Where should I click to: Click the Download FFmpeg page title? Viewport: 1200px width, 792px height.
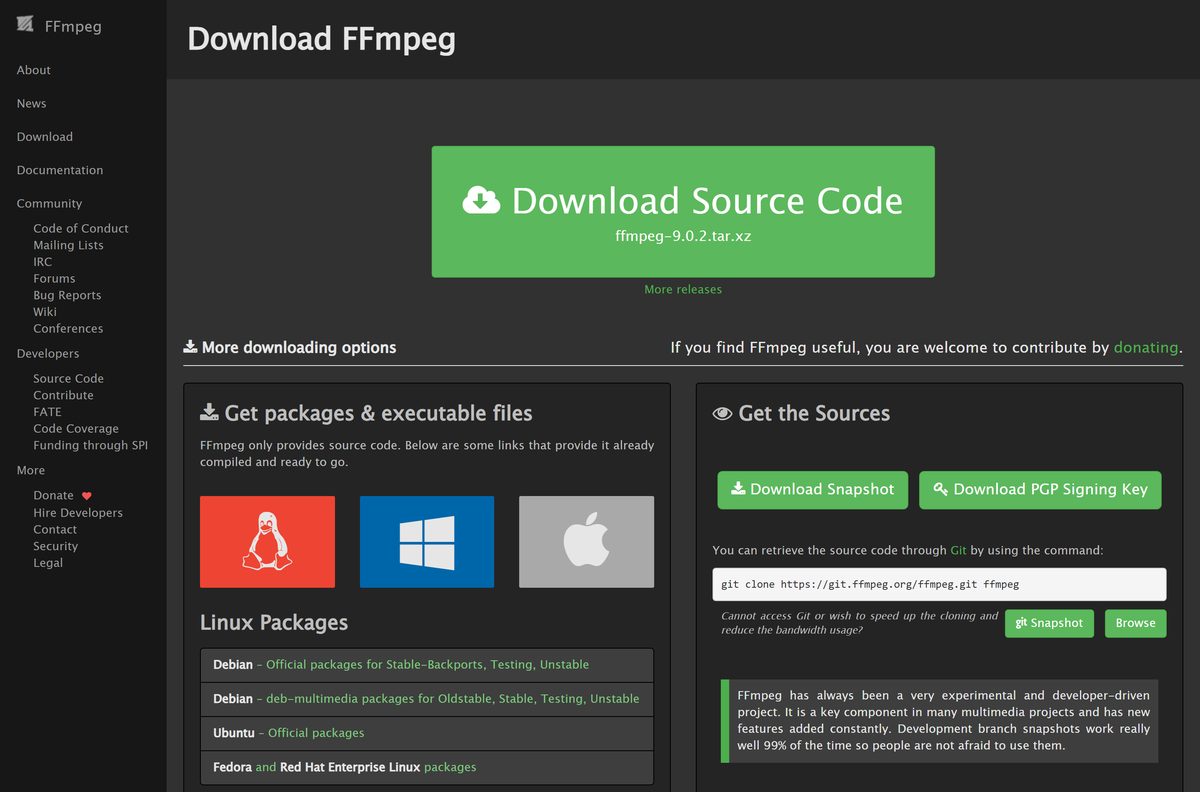321,39
